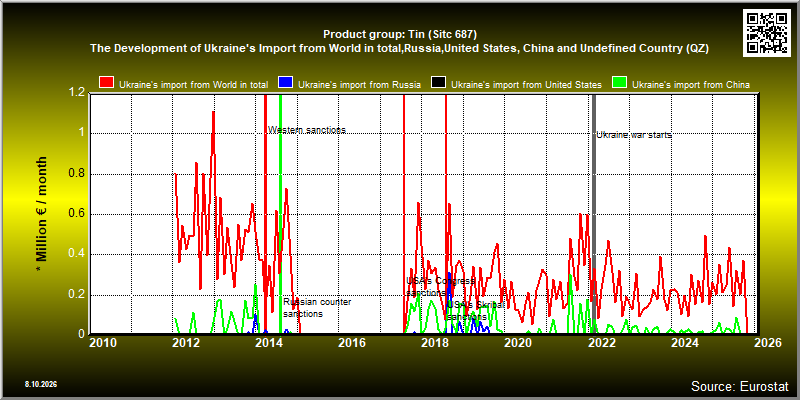
Task: Click the 0.6 y-axis value
Action: coord(76,214)
